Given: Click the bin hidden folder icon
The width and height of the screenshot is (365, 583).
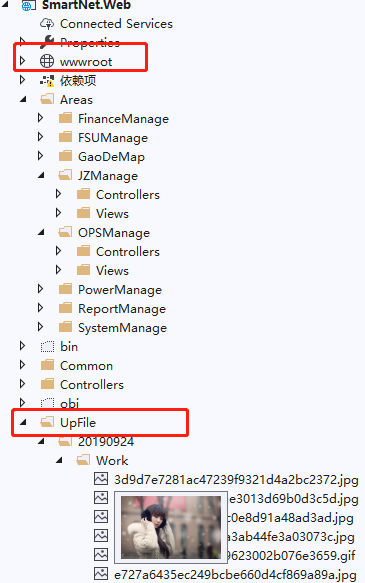Looking at the screenshot, I should (47, 347).
